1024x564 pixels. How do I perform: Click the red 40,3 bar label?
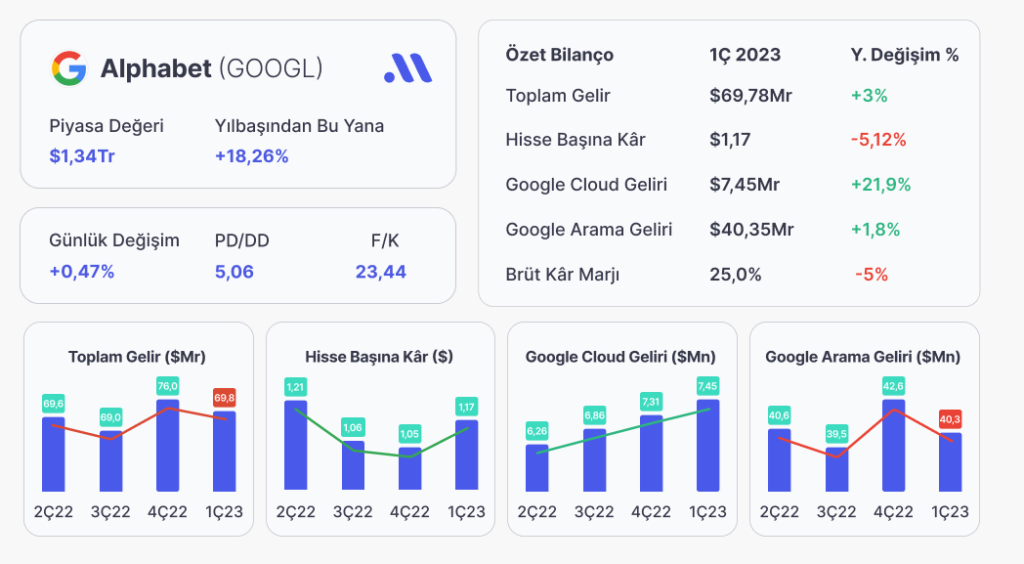tap(950, 419)
